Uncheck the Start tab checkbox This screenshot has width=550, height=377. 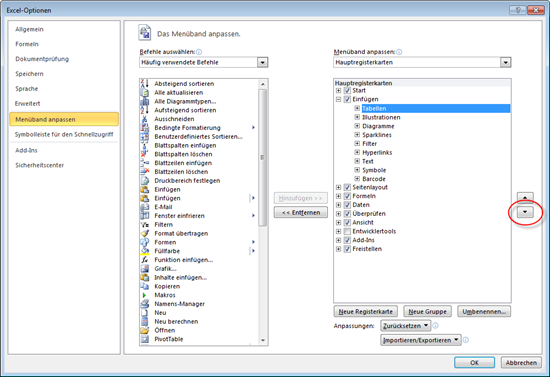[347, 90]
